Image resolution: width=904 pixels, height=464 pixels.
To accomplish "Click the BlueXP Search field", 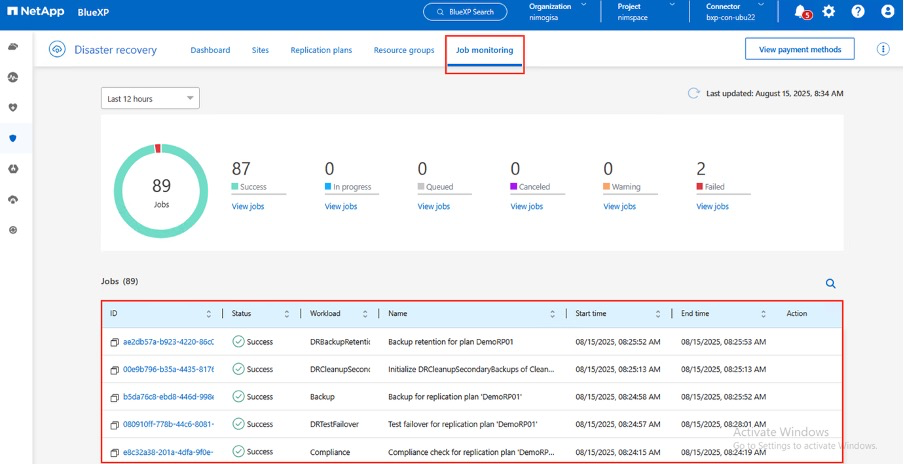I will tap(466, 12).
